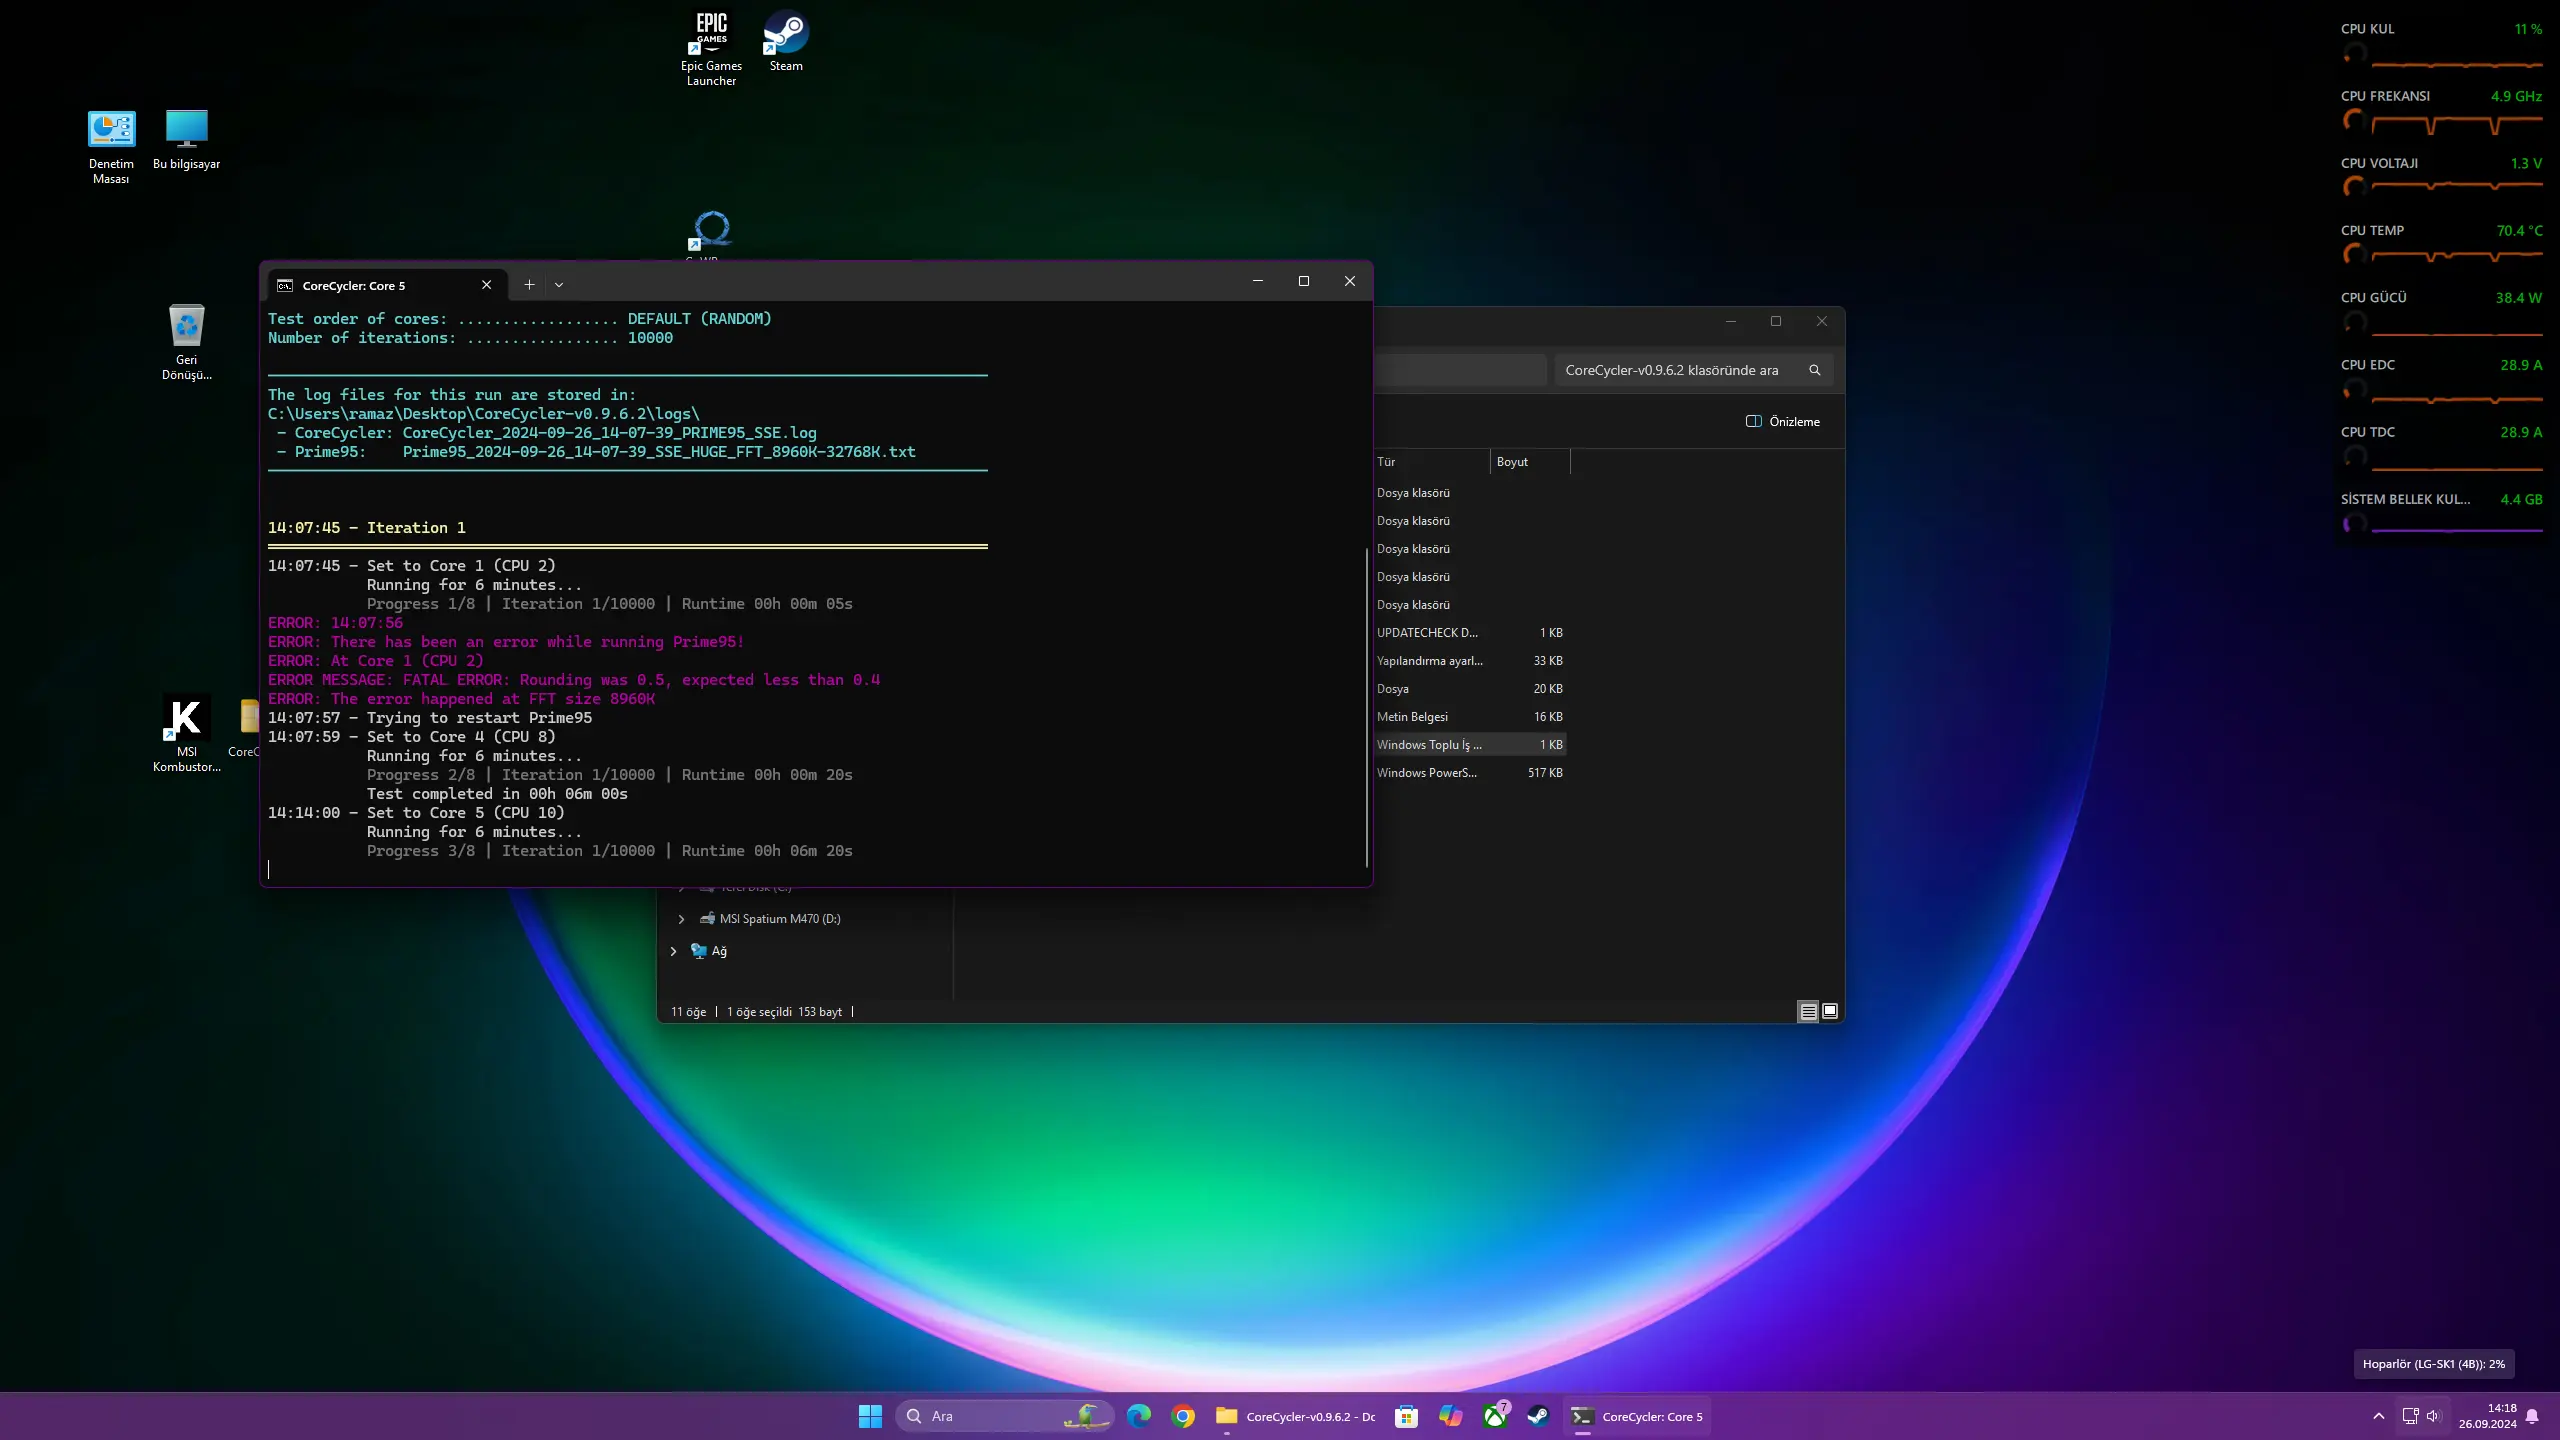Open Copilot from taskbar
The image size is (2560, 1440).
[1450, 1416]
